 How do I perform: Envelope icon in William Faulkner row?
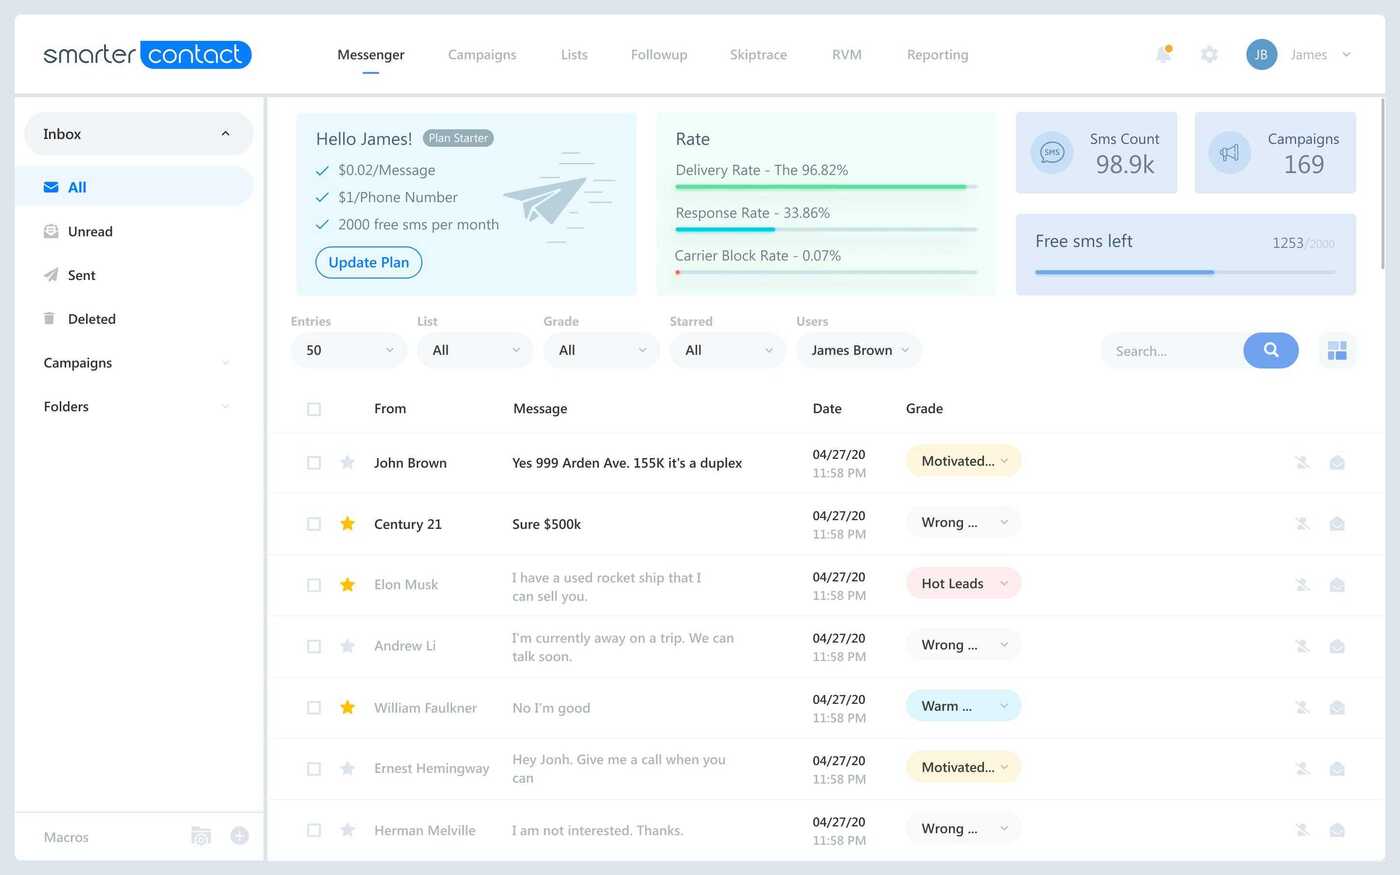[1337, 707]
